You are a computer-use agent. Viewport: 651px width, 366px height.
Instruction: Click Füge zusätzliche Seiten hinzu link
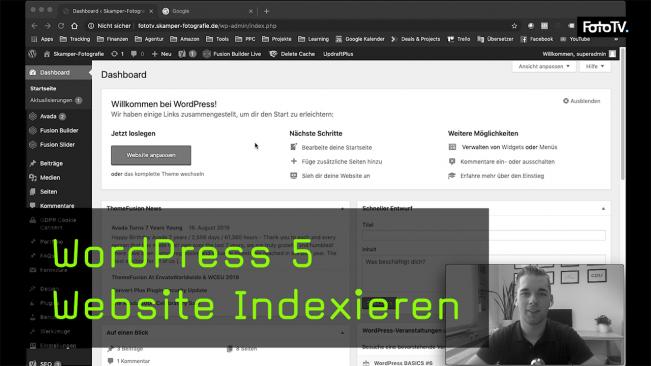(x=342, y=161)
